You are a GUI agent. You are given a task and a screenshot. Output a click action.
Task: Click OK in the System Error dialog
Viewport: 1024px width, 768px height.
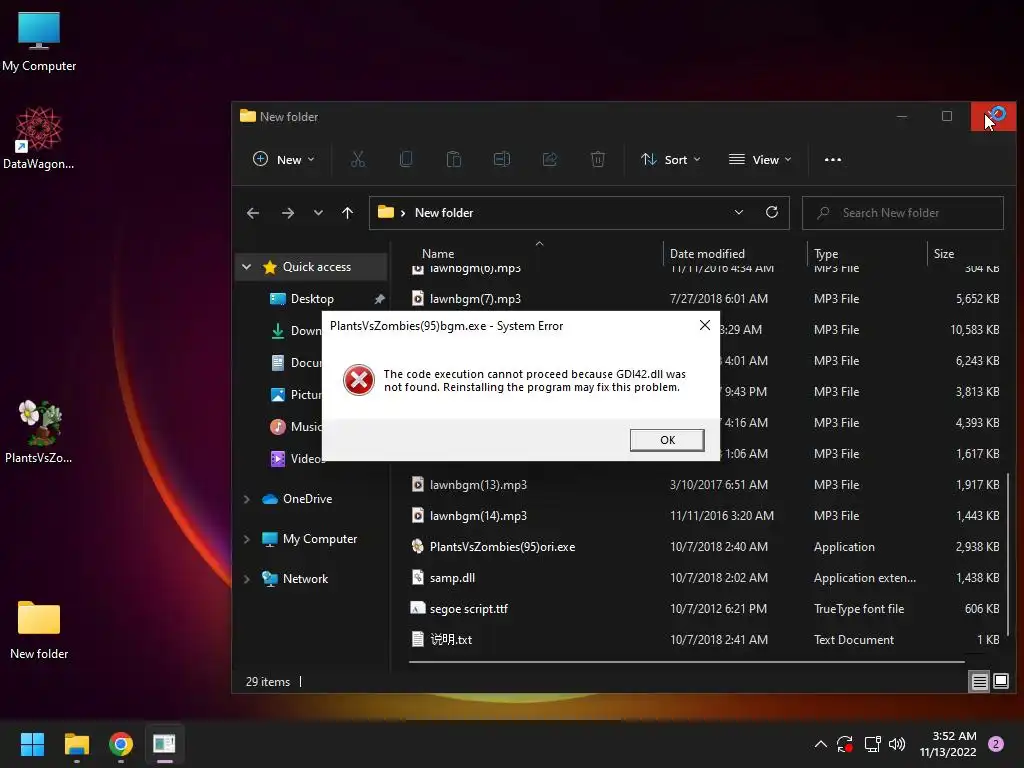pyautogui.click(x=667, y=440)
